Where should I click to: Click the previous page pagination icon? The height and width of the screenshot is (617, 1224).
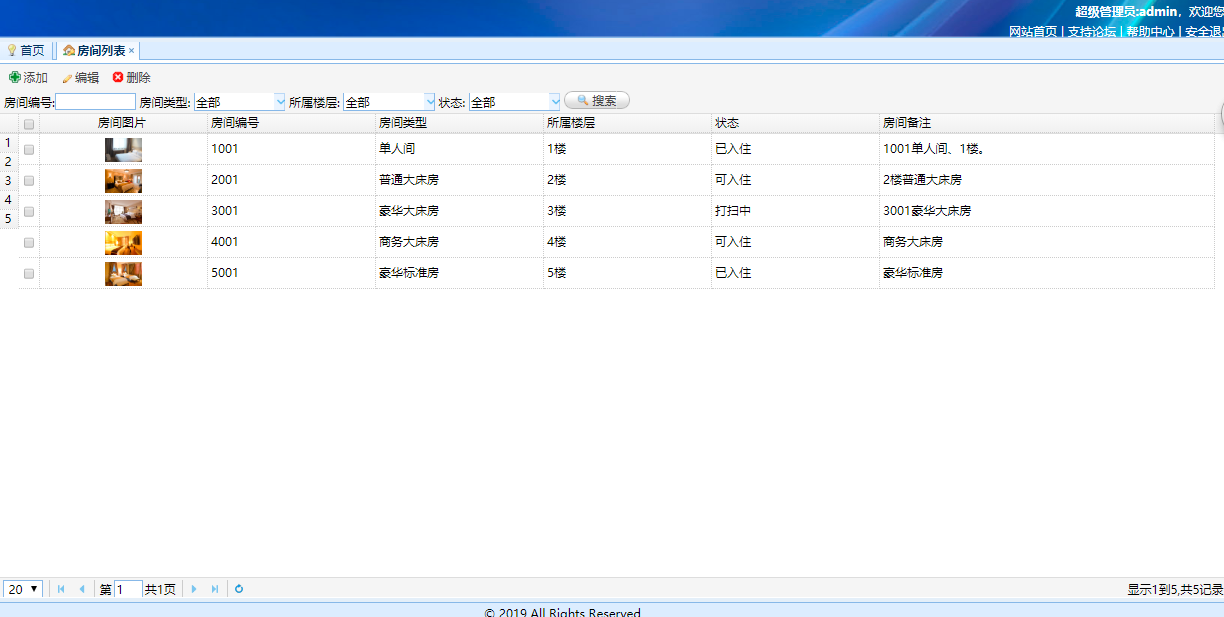tap(82, 589)
